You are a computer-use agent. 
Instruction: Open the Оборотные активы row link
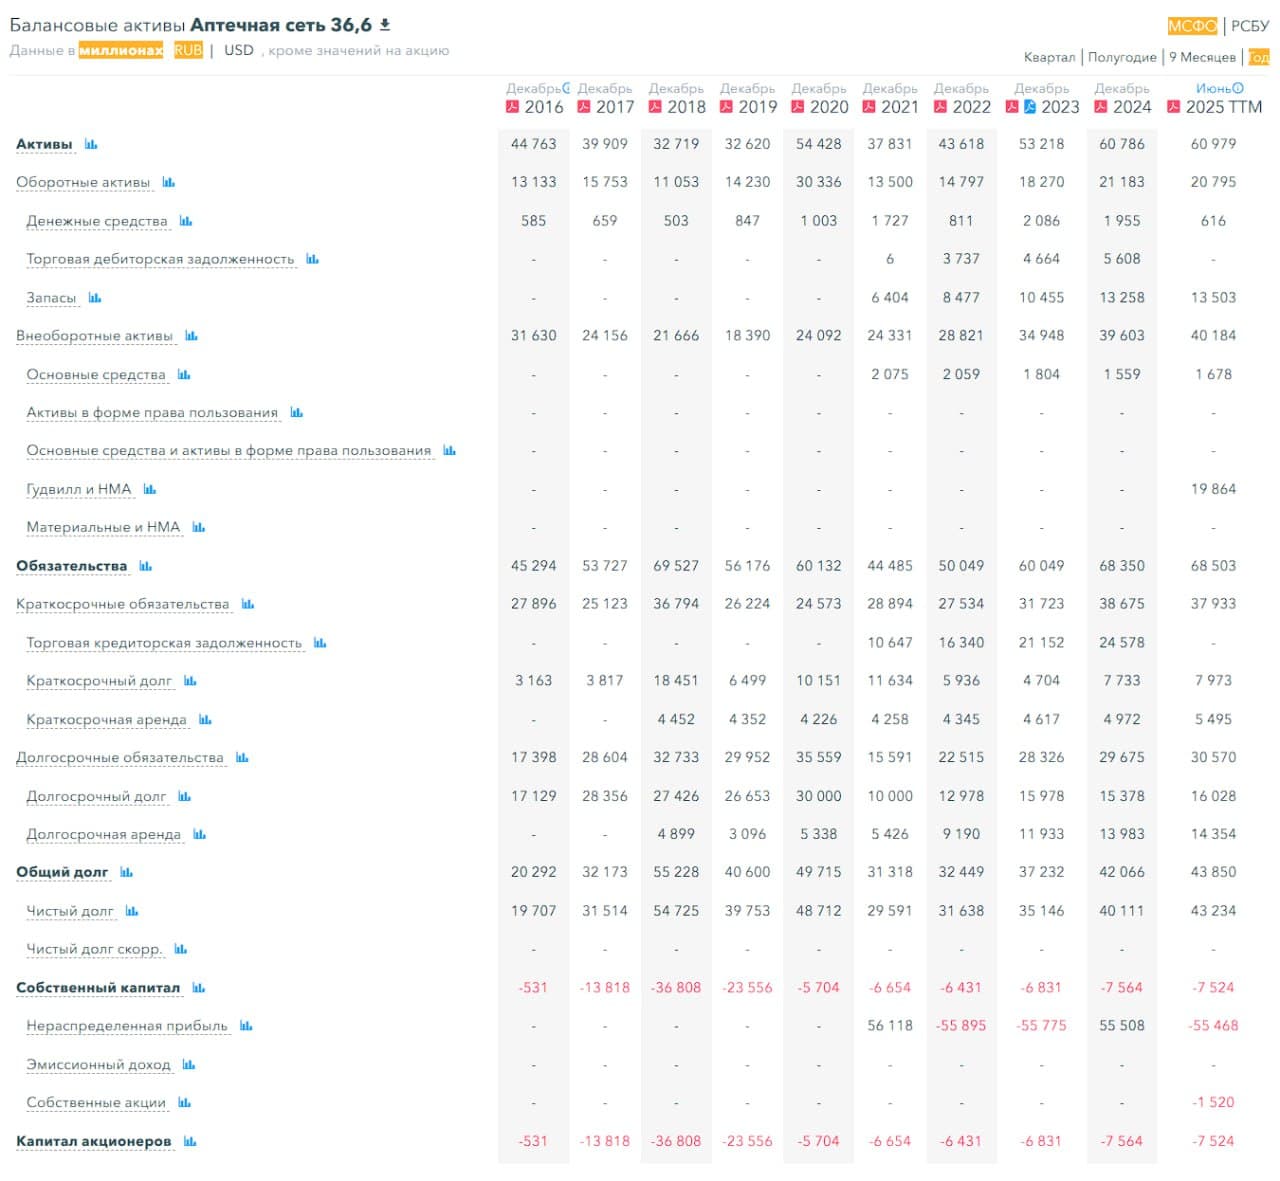(84, 182)
